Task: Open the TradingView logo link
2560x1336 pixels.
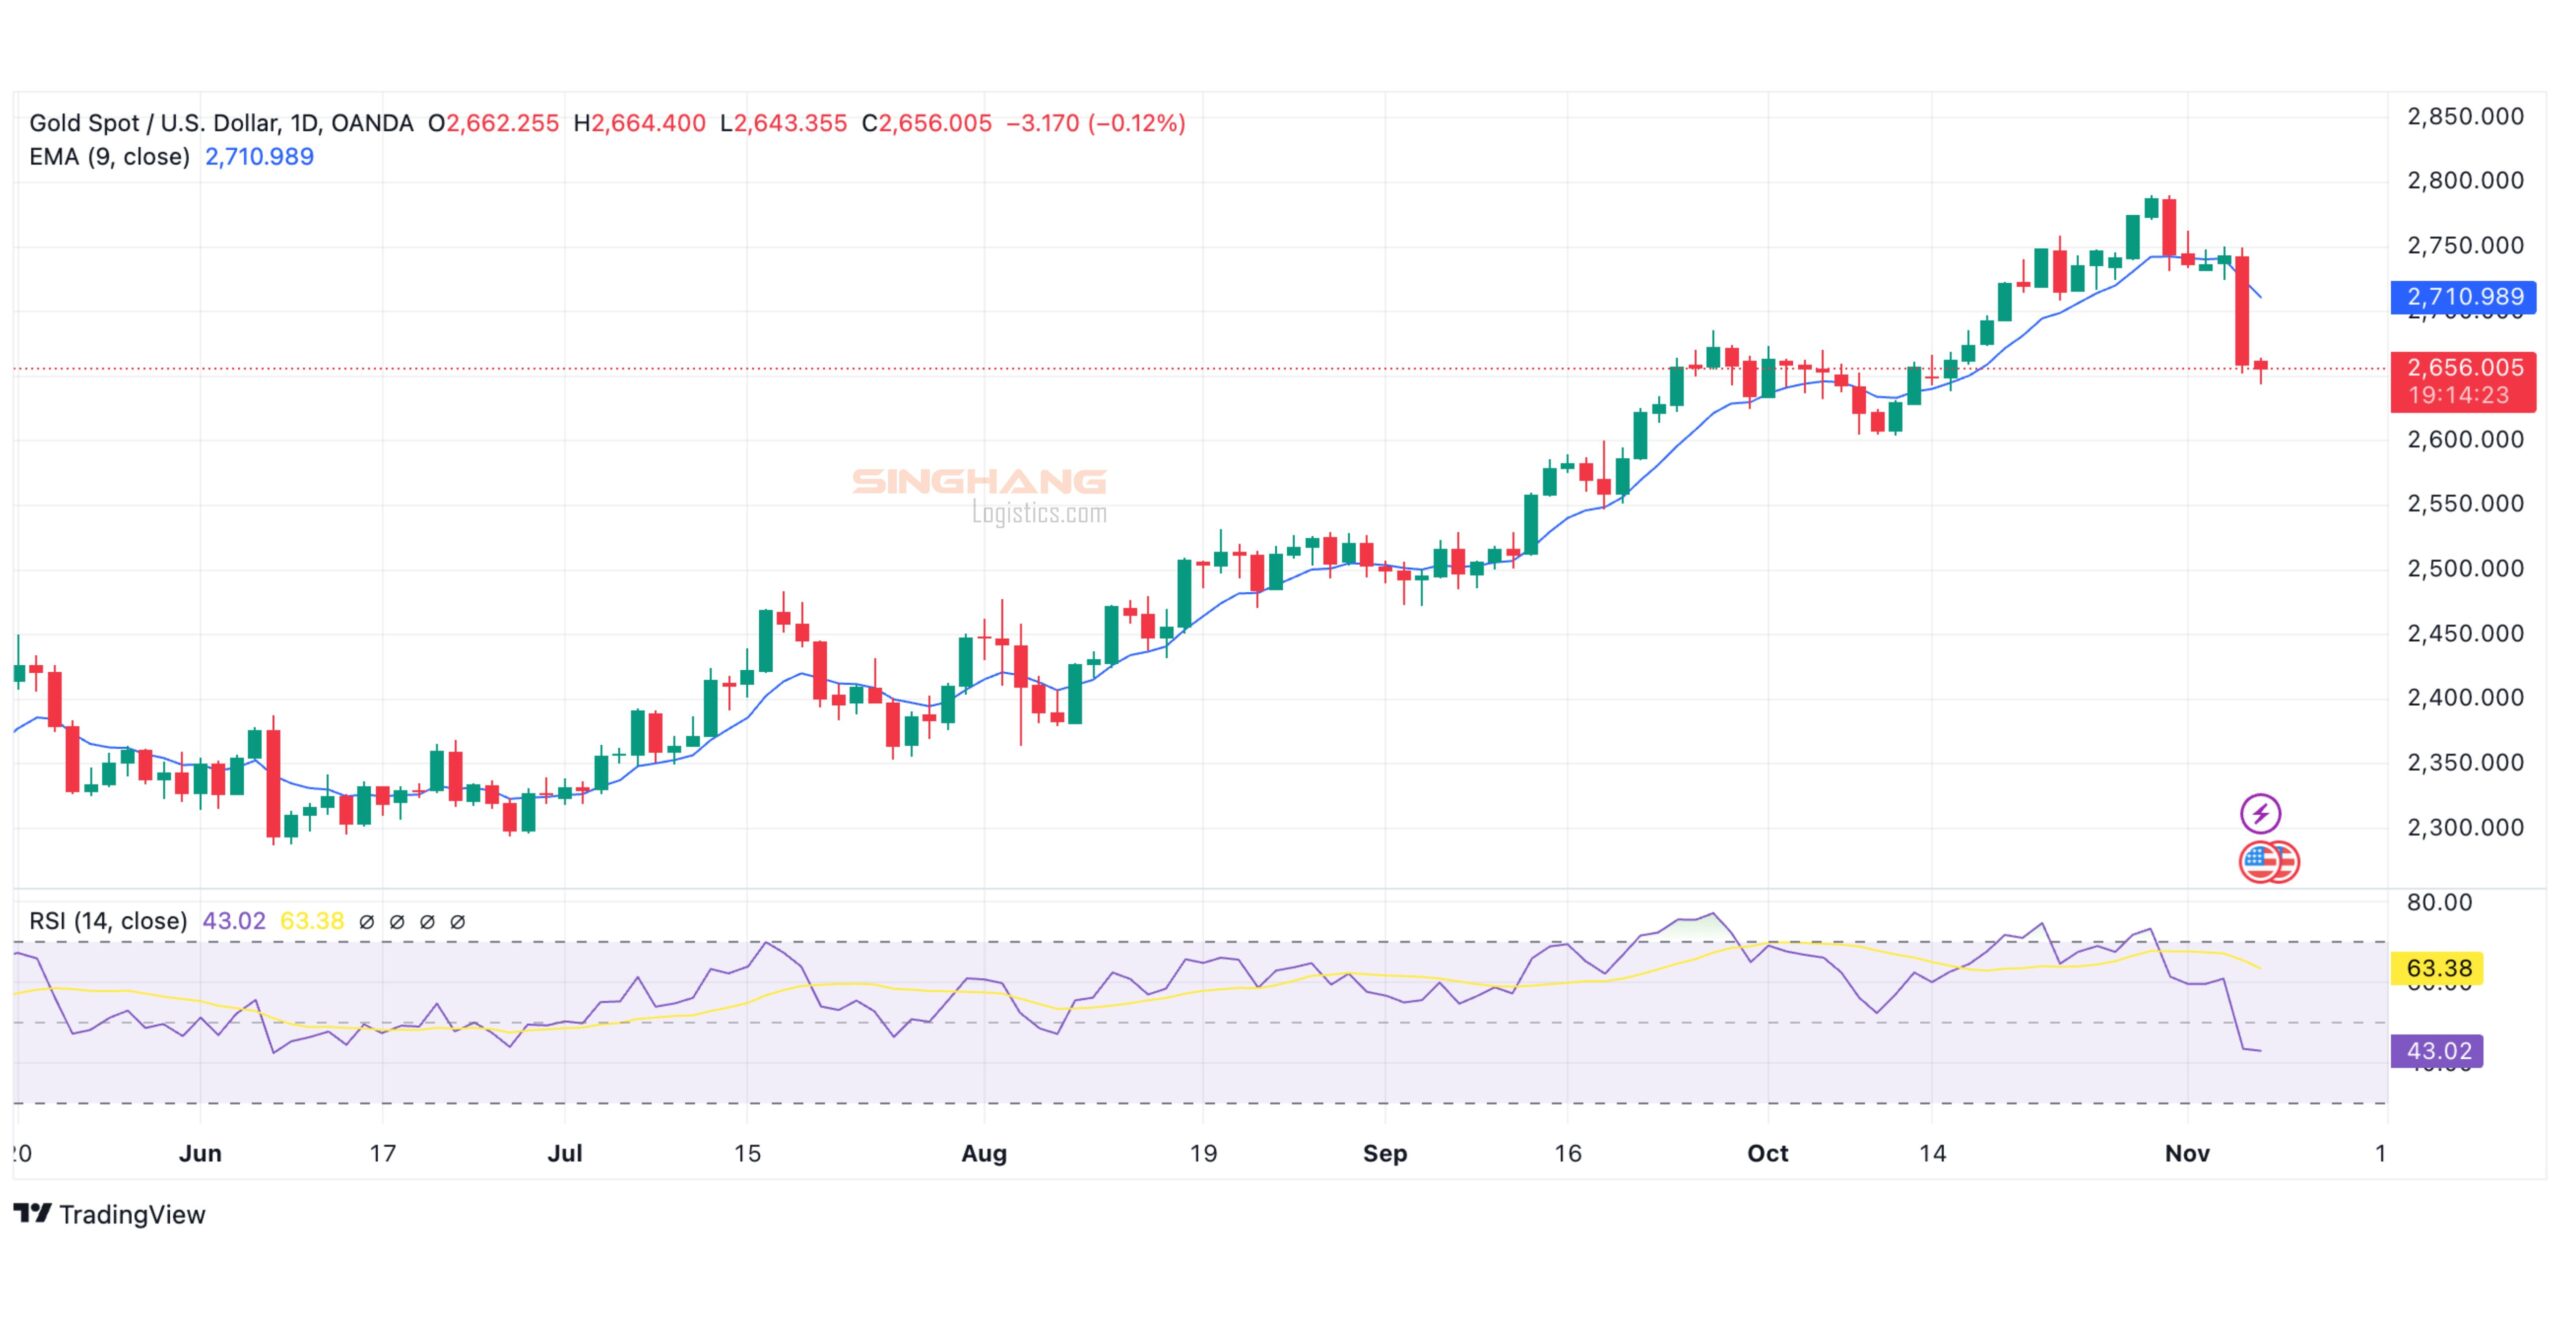Action: (109, 1214)
